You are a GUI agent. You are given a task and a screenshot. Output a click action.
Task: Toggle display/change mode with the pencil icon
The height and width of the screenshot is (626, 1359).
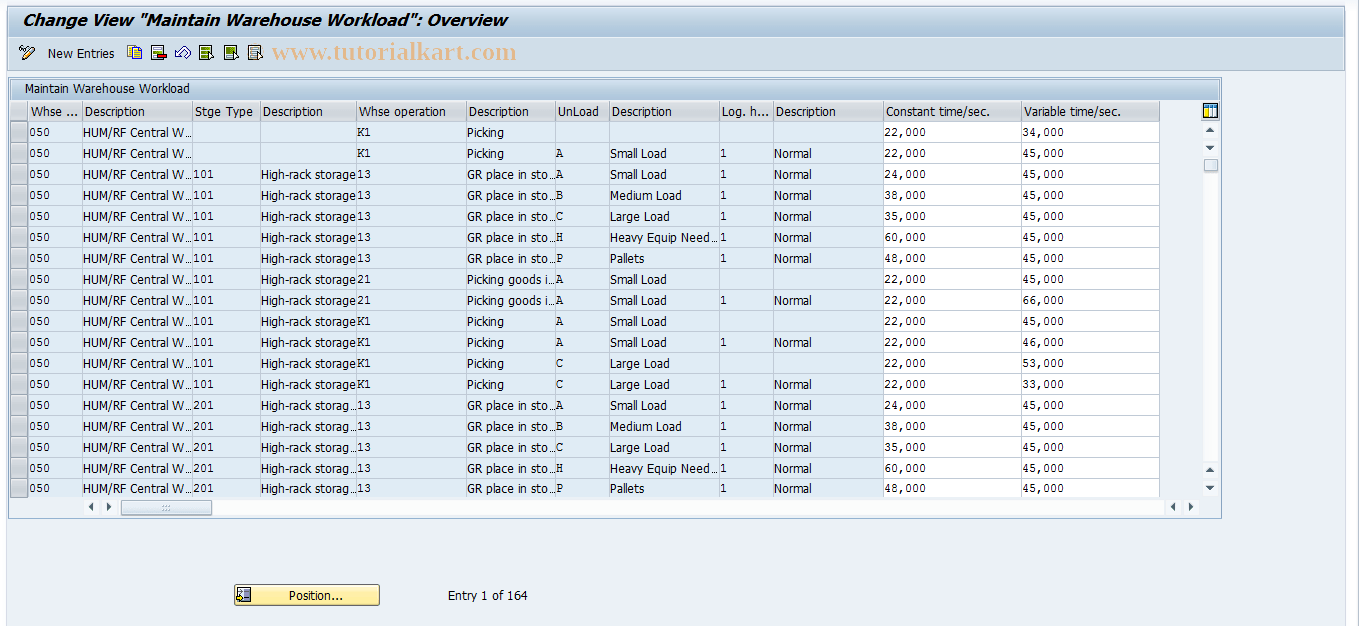pyautogui.click(x=27, y=52)
